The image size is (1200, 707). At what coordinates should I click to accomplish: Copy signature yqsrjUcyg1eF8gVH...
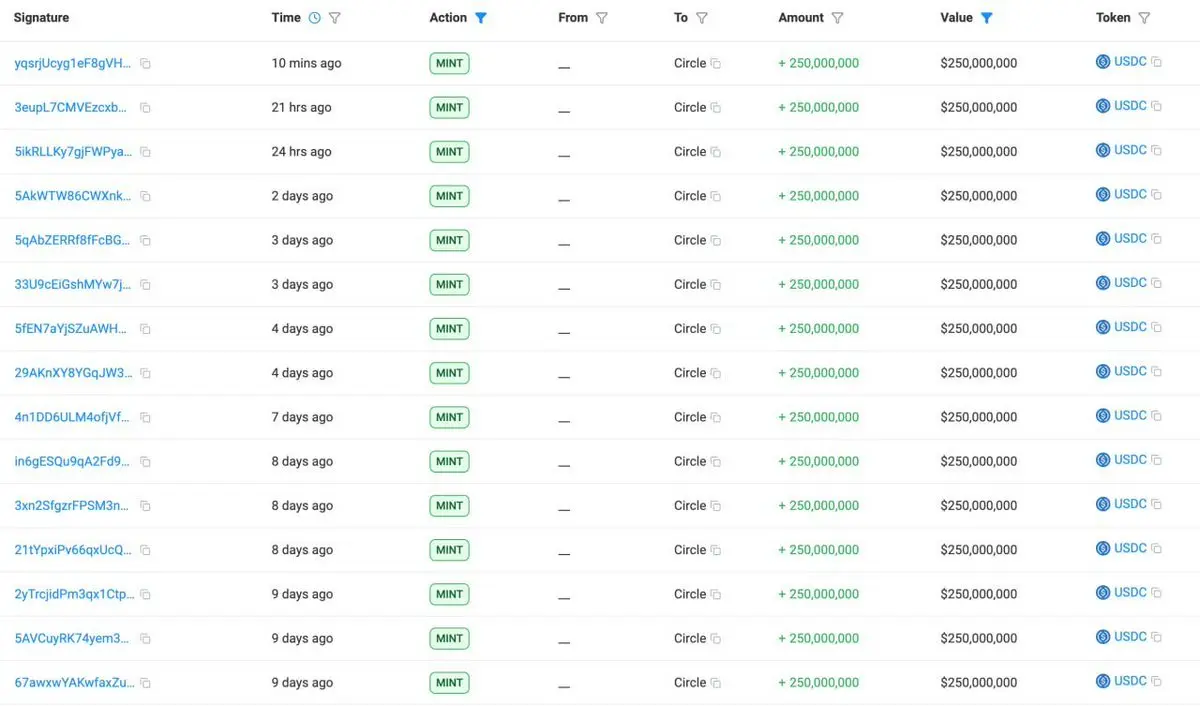pyautogui.click(x=145, y=64)
